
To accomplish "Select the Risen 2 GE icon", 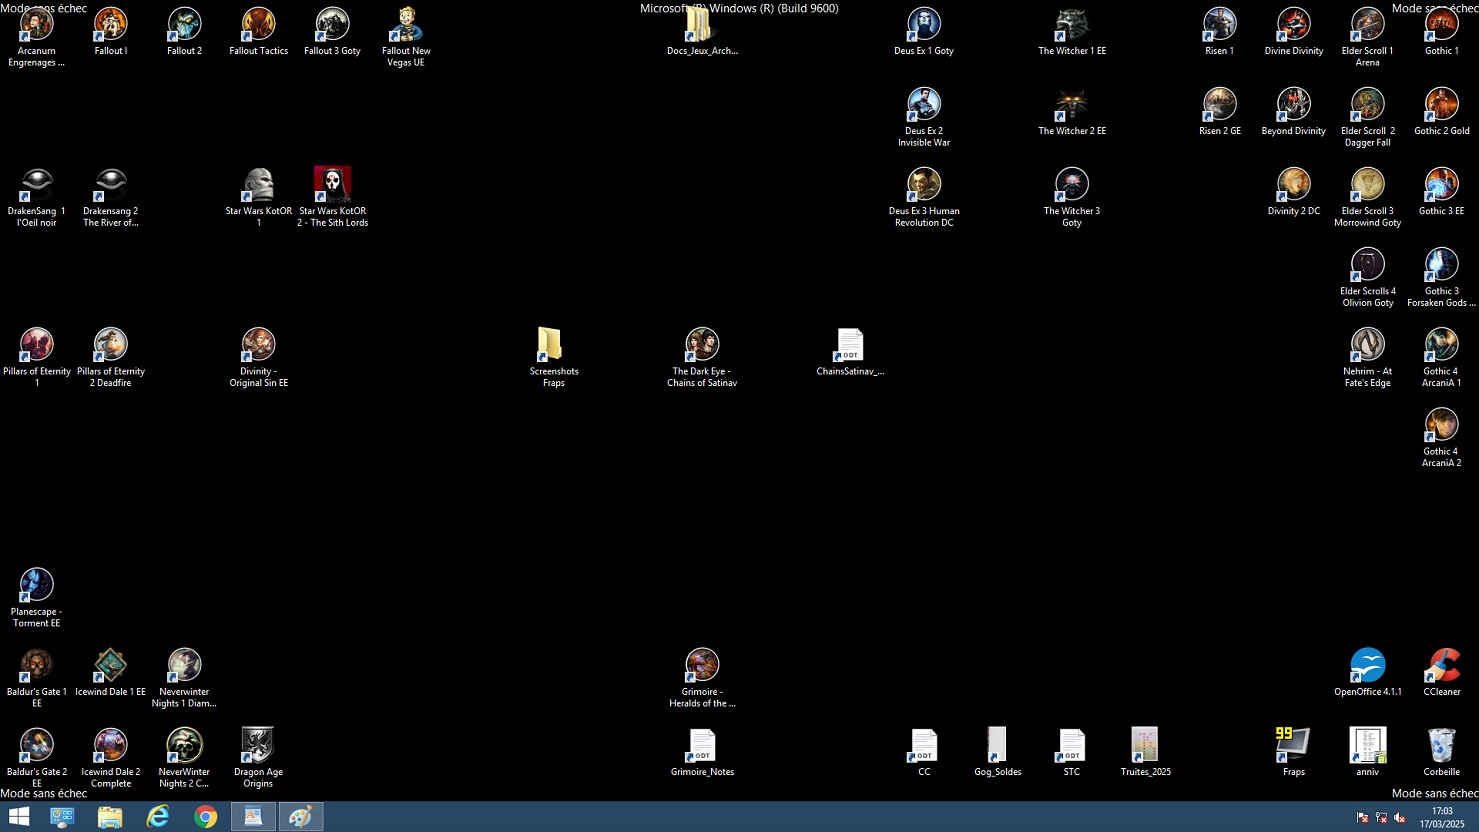I will (x=1220, y=104).
